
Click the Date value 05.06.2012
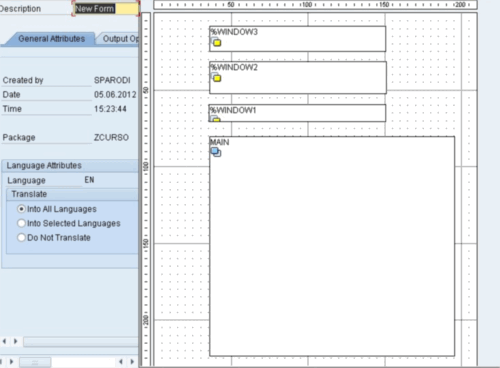[x=115, y=95]
